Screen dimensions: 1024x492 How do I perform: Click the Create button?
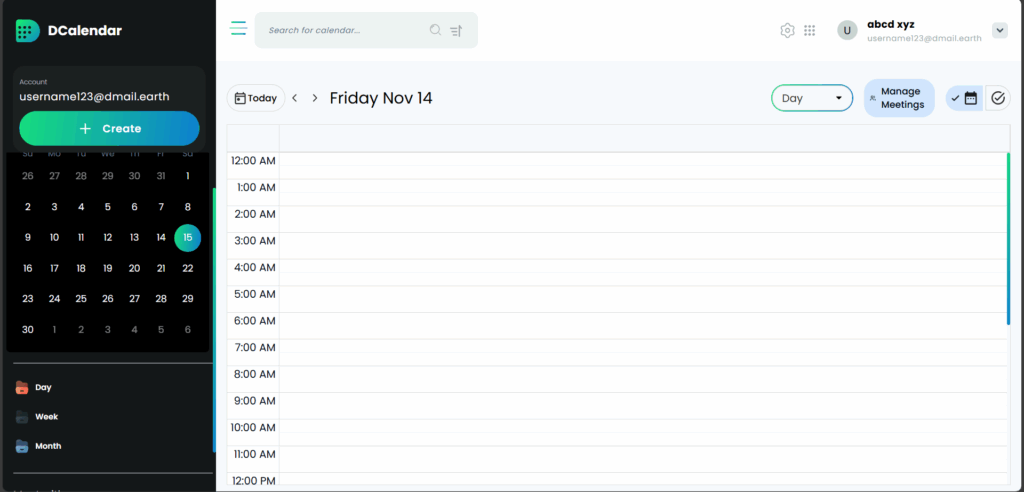(109, 129)
